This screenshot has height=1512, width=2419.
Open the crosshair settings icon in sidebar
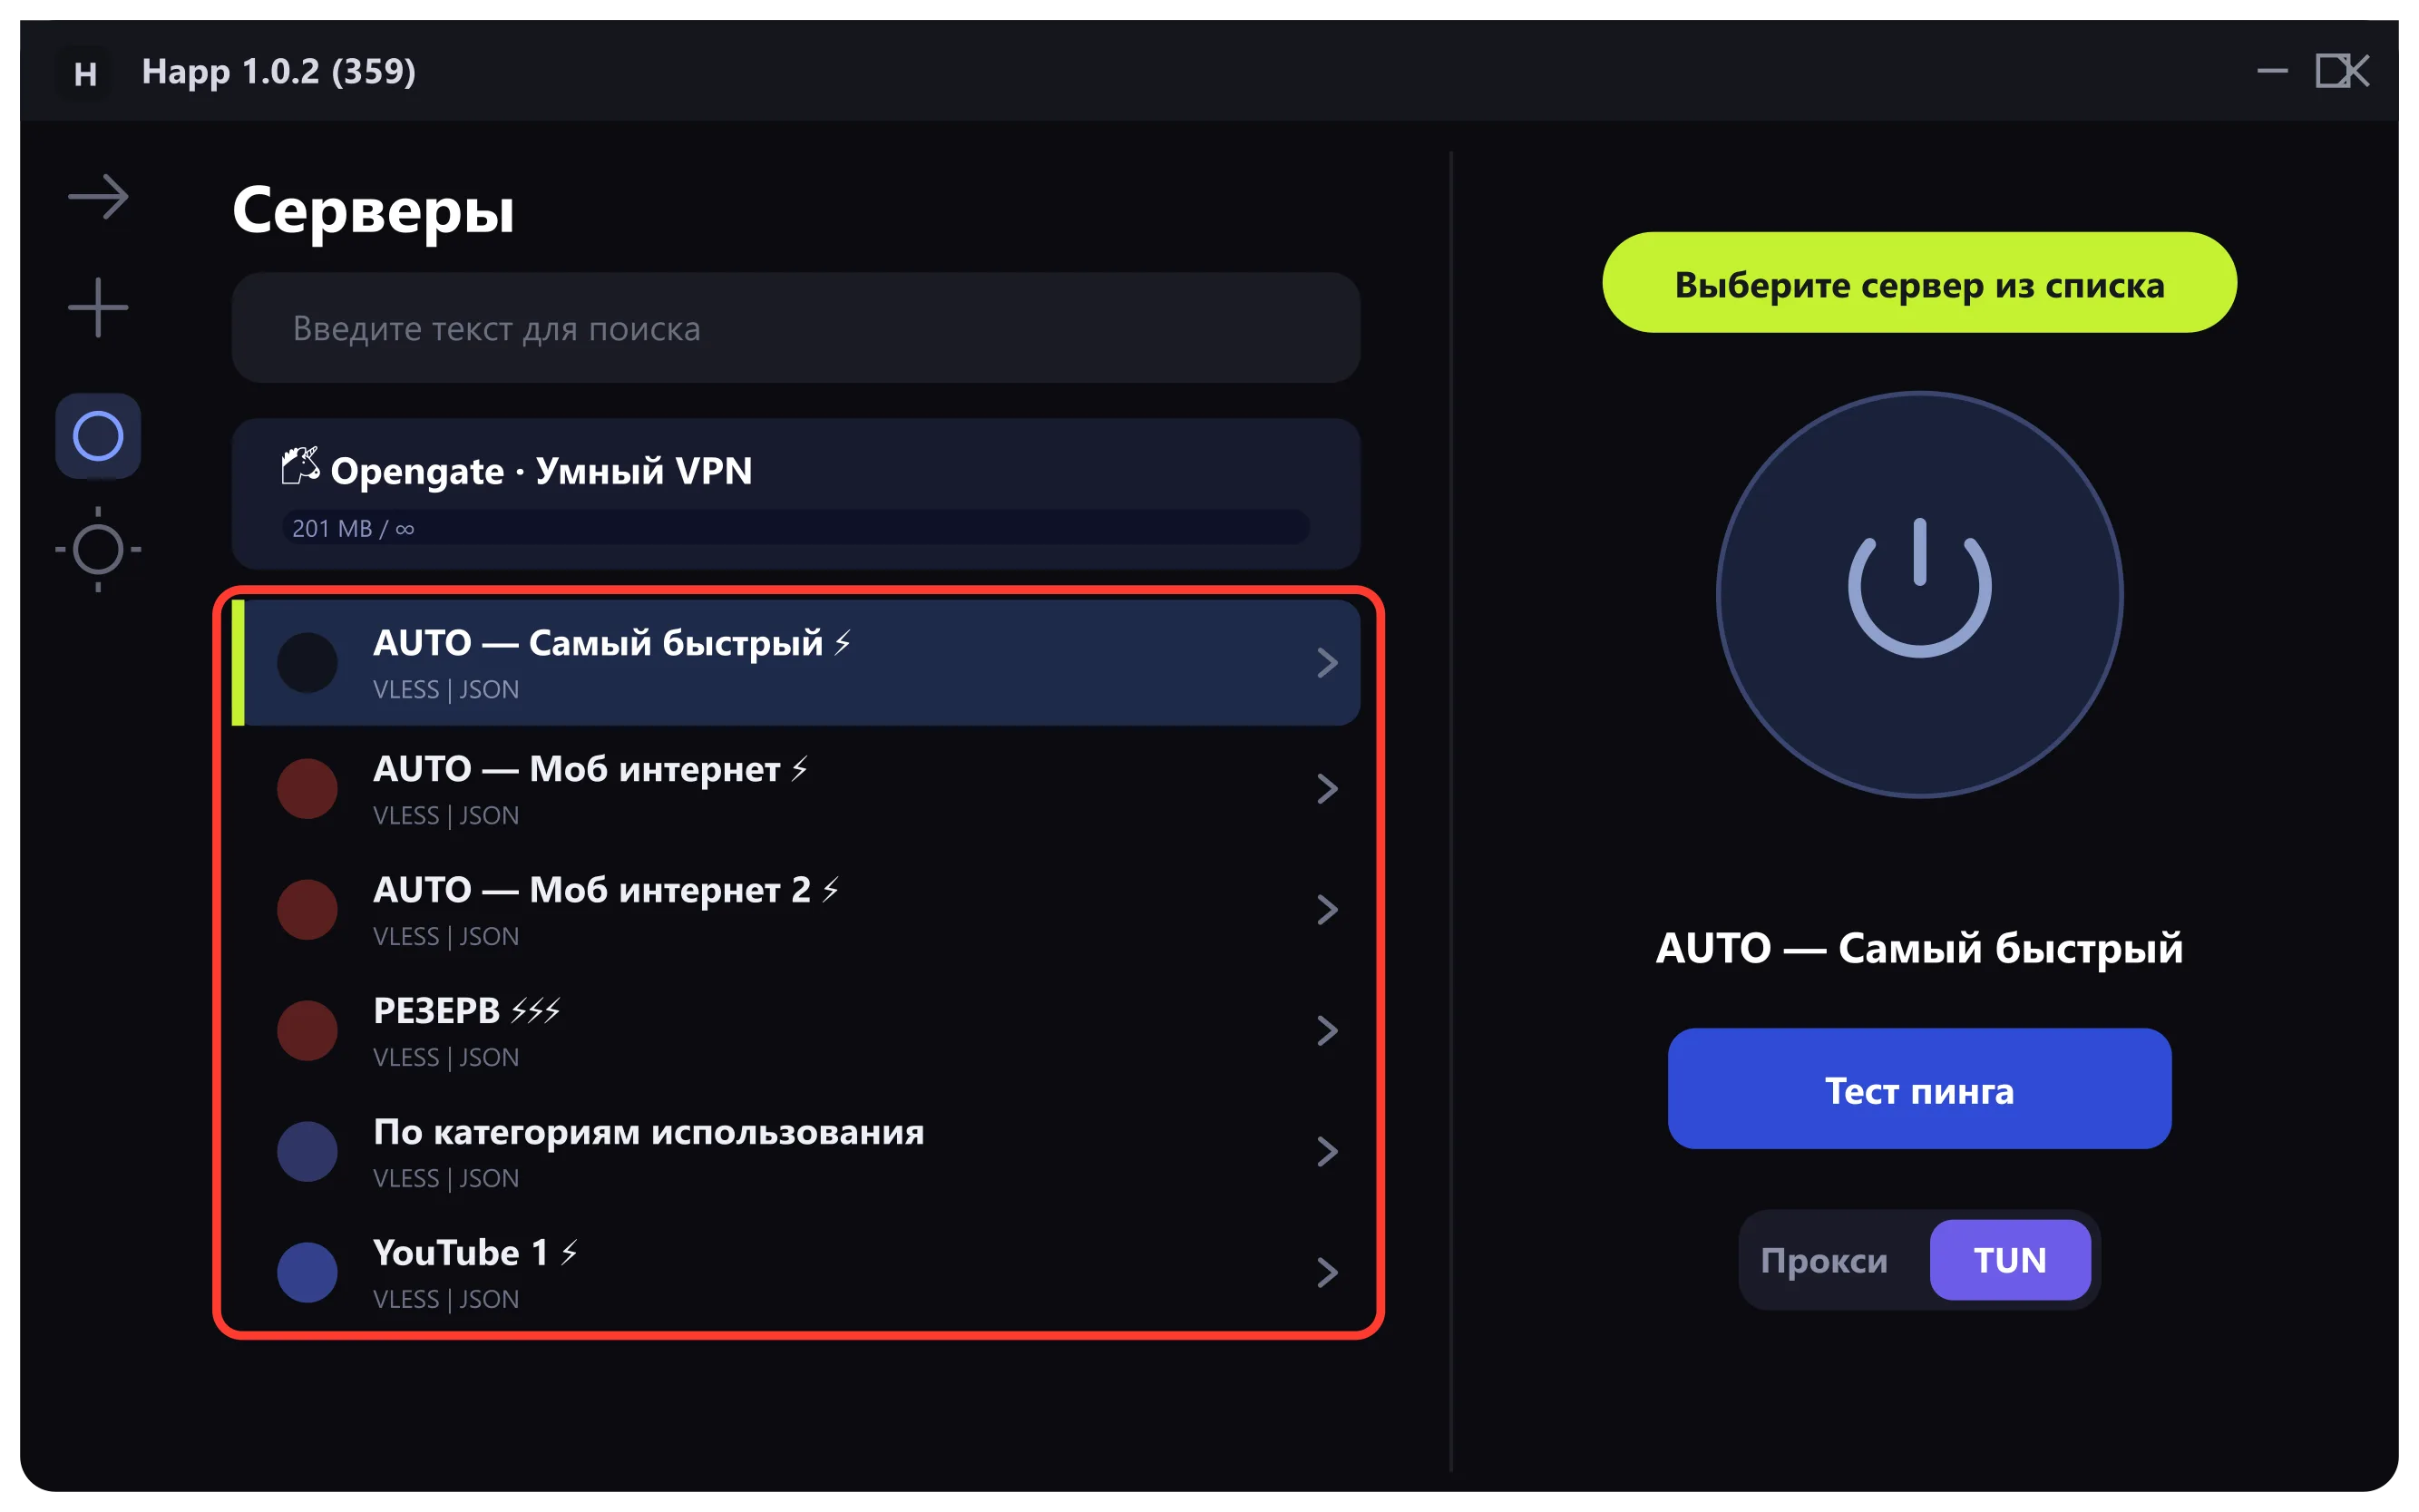(98, 549)
